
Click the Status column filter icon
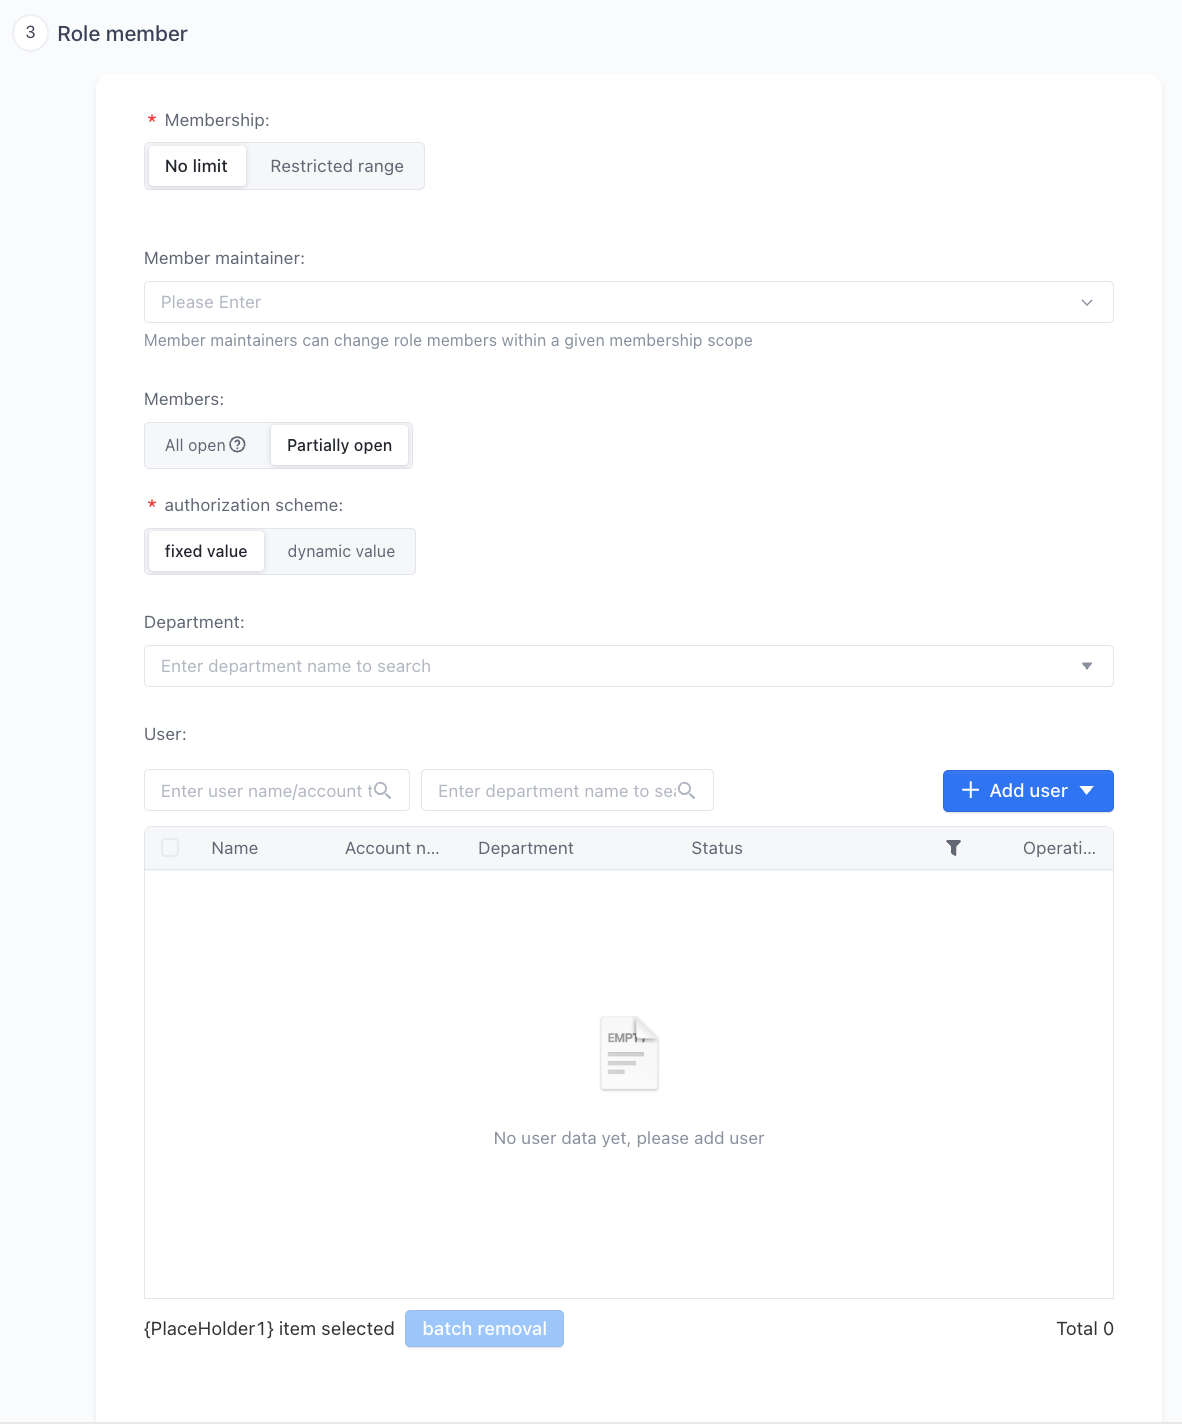pos(954,848)
